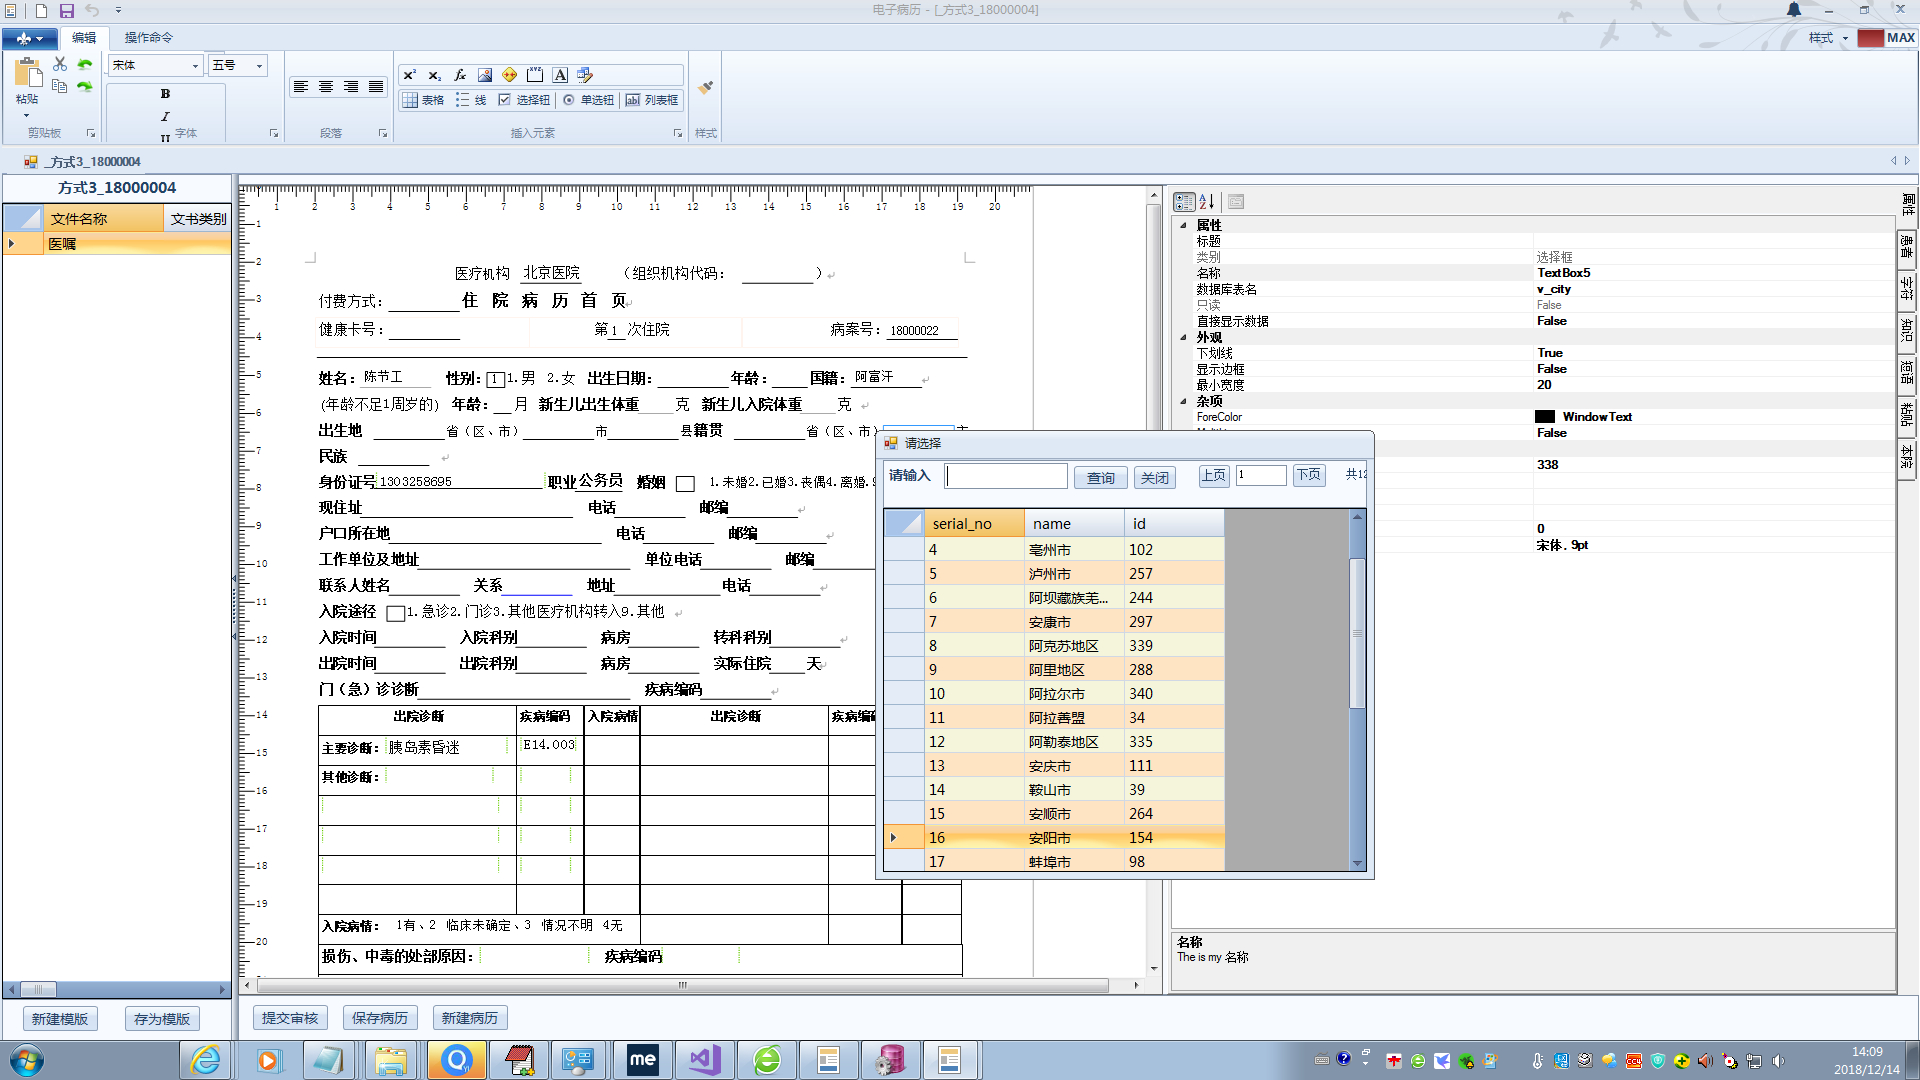
Task: Sort properties alphabetically (A-Z)
Action: tap(1207, 202)
